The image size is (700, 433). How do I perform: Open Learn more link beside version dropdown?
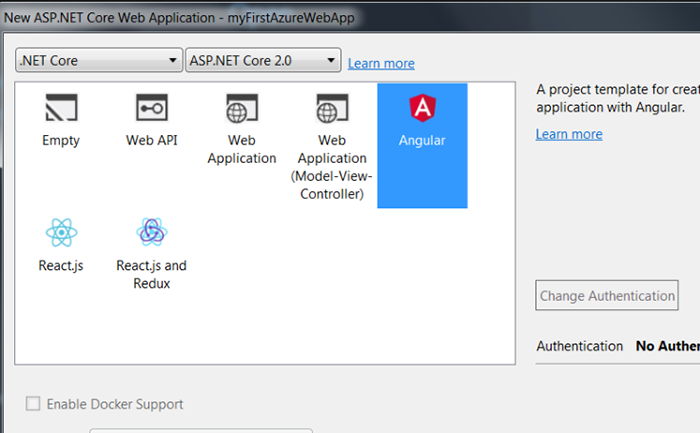(381, 63)
